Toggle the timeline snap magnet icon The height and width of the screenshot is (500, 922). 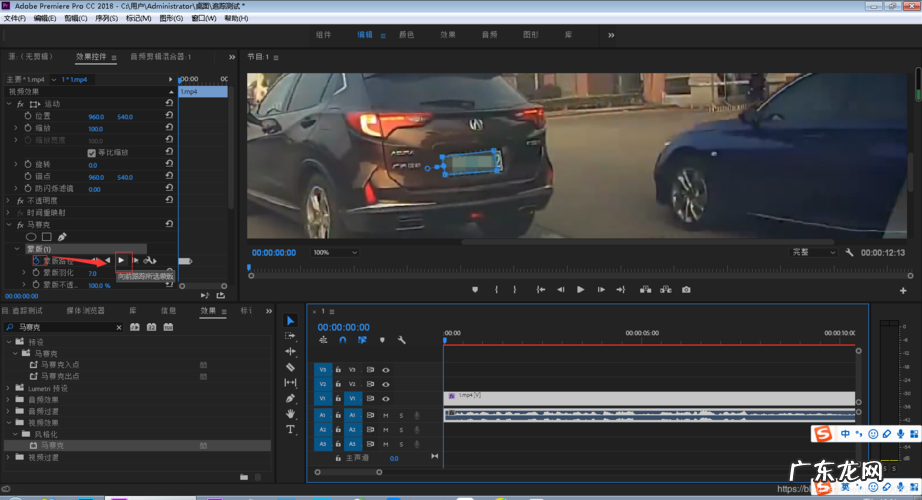coord(342,340)
